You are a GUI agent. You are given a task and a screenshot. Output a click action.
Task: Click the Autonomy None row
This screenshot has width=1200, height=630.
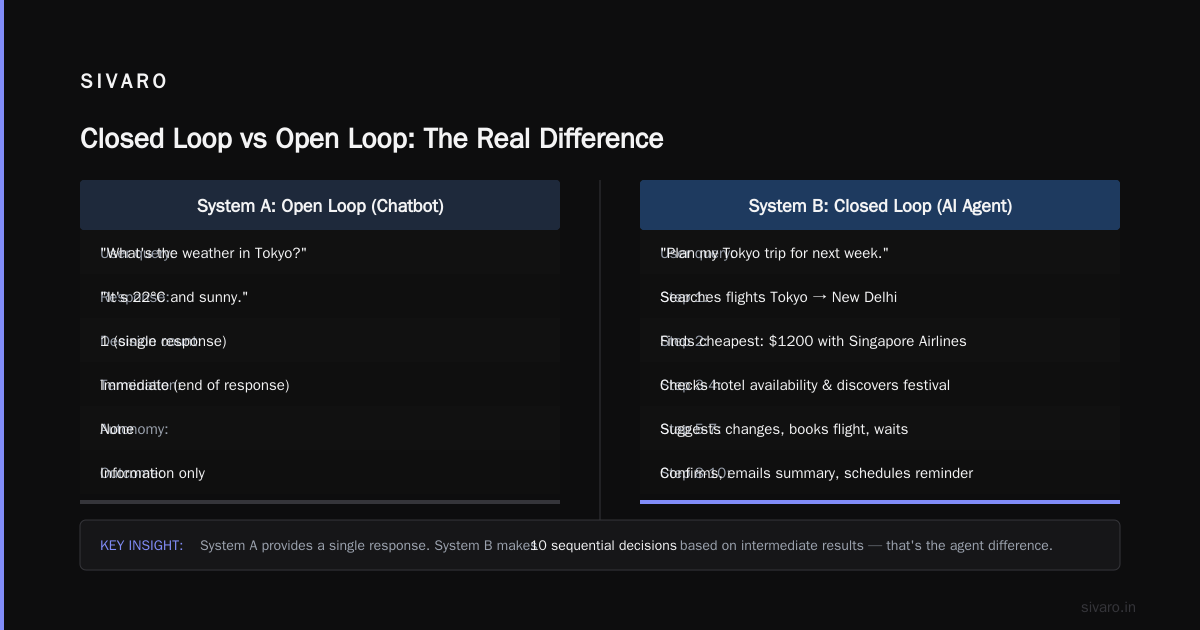pyautogui.click(x=320, y=429)
